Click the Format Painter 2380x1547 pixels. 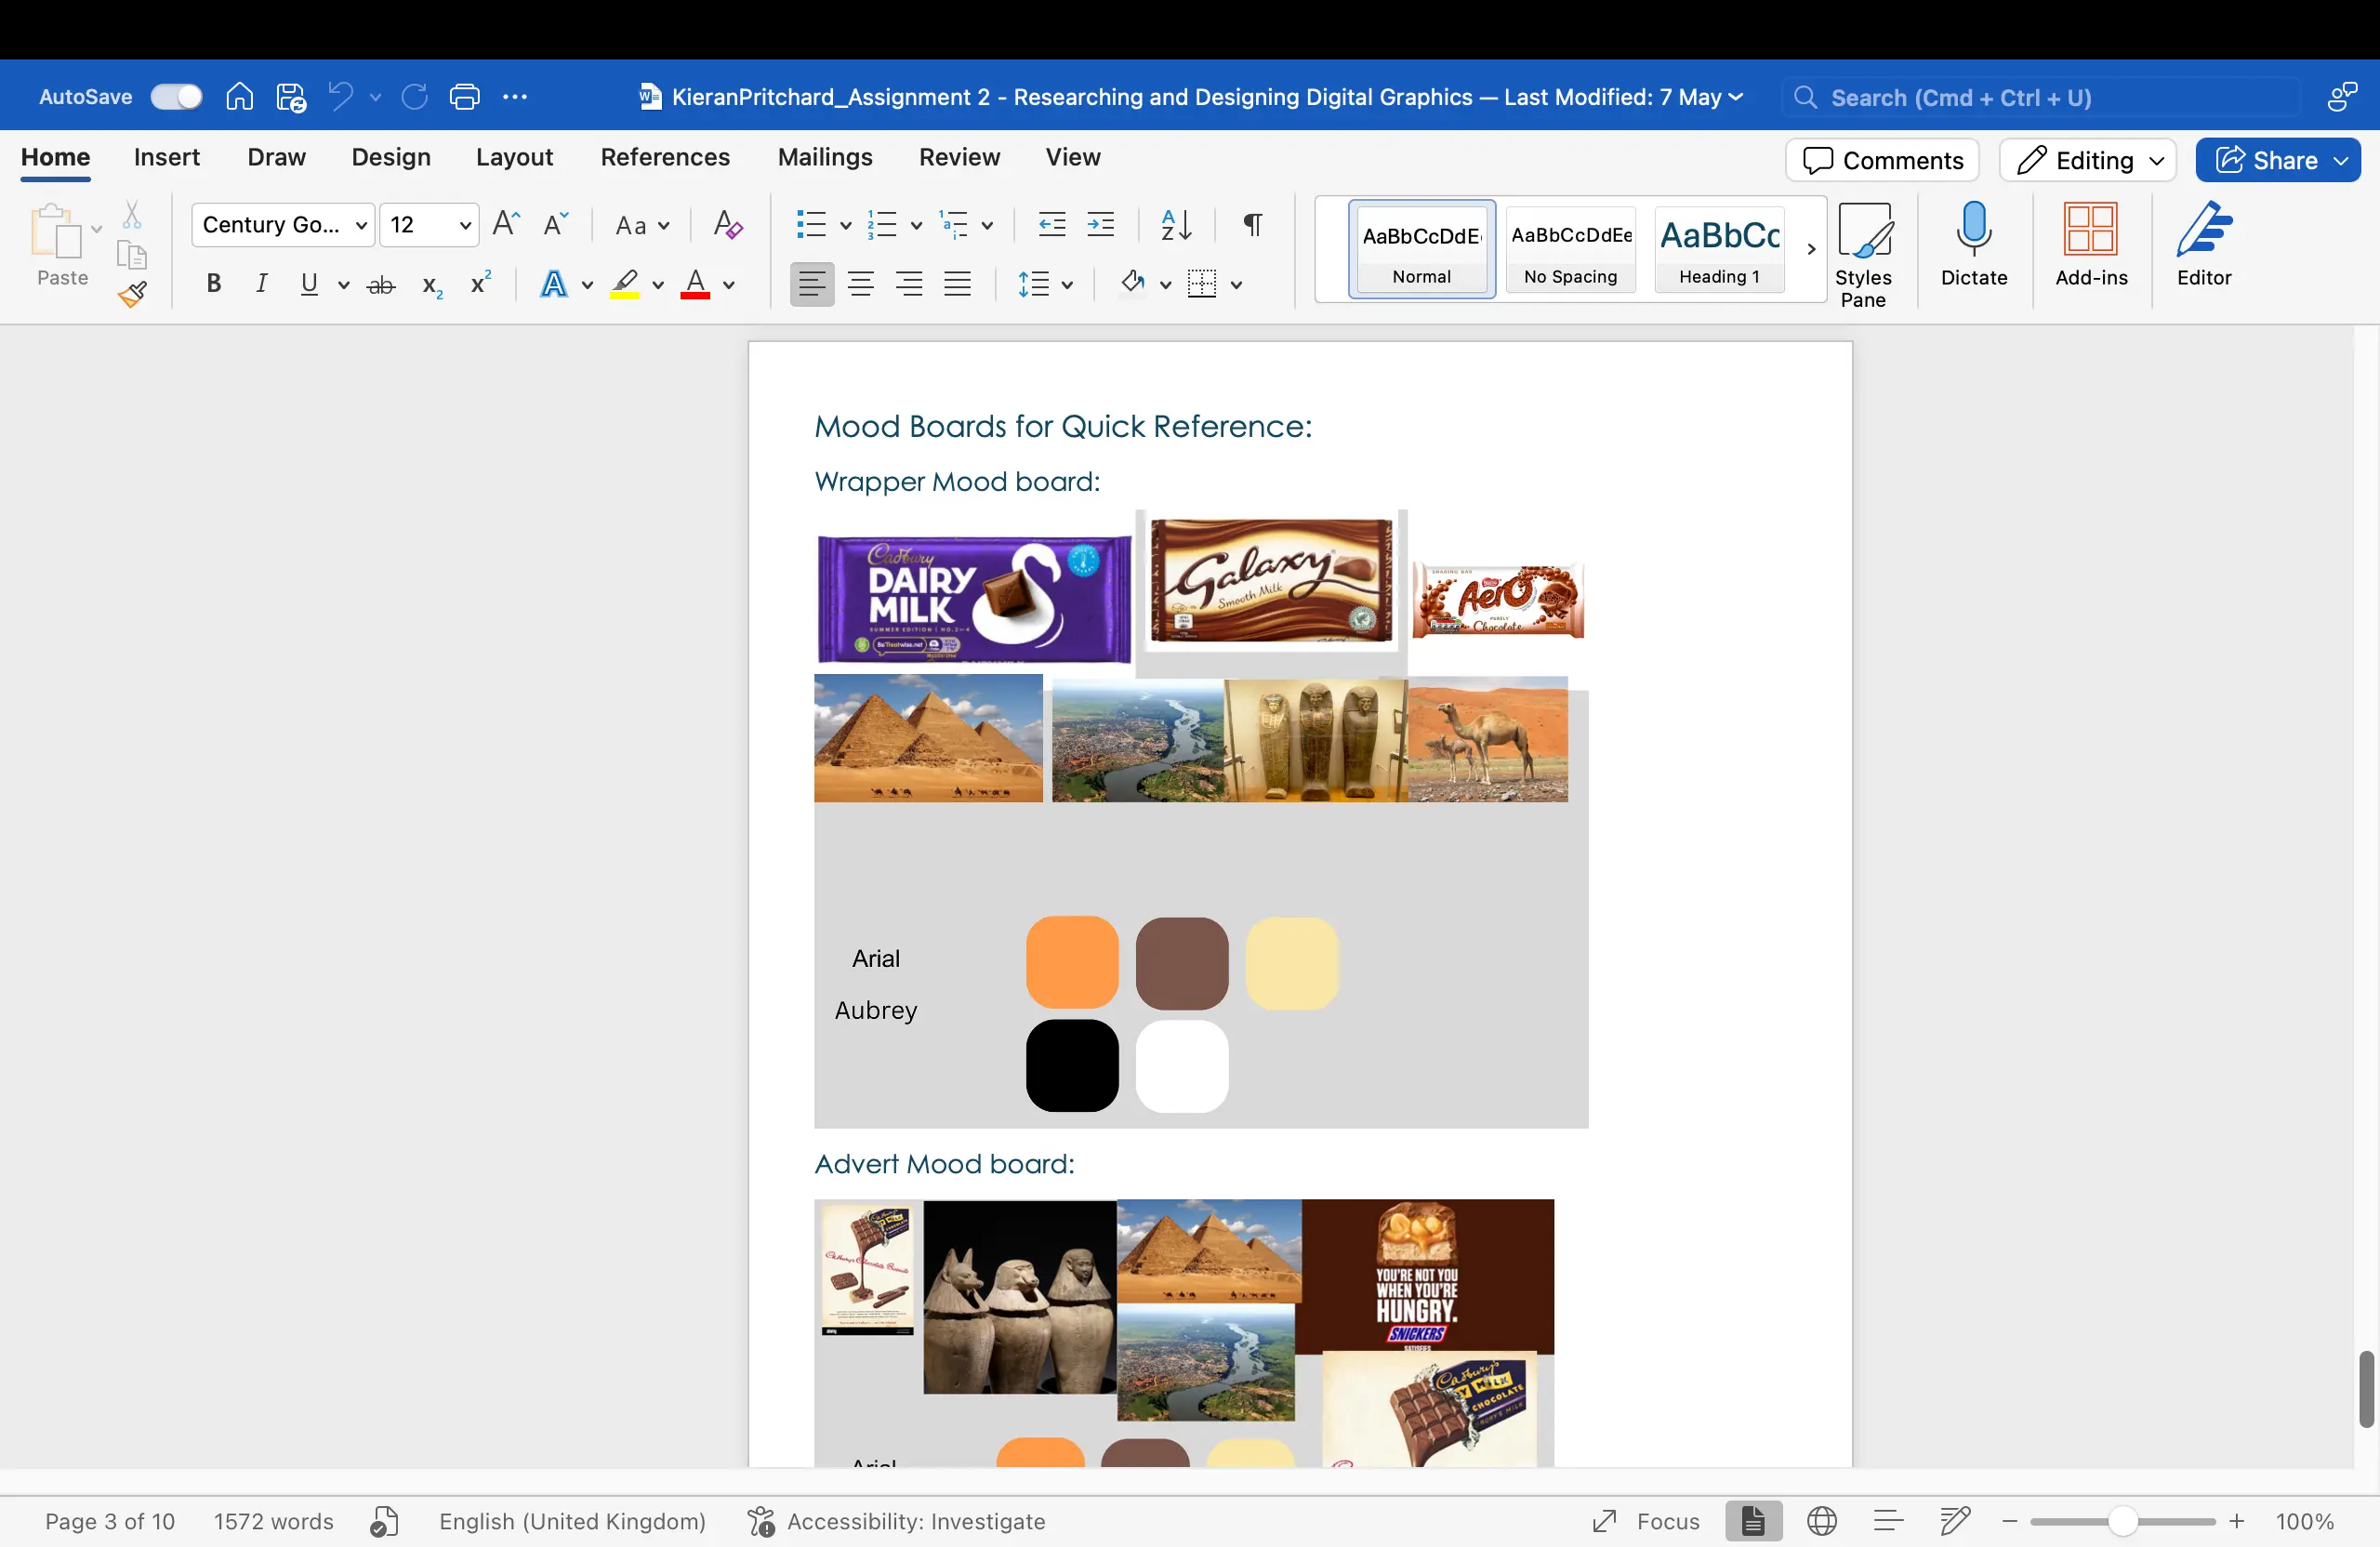pos(133,295)
